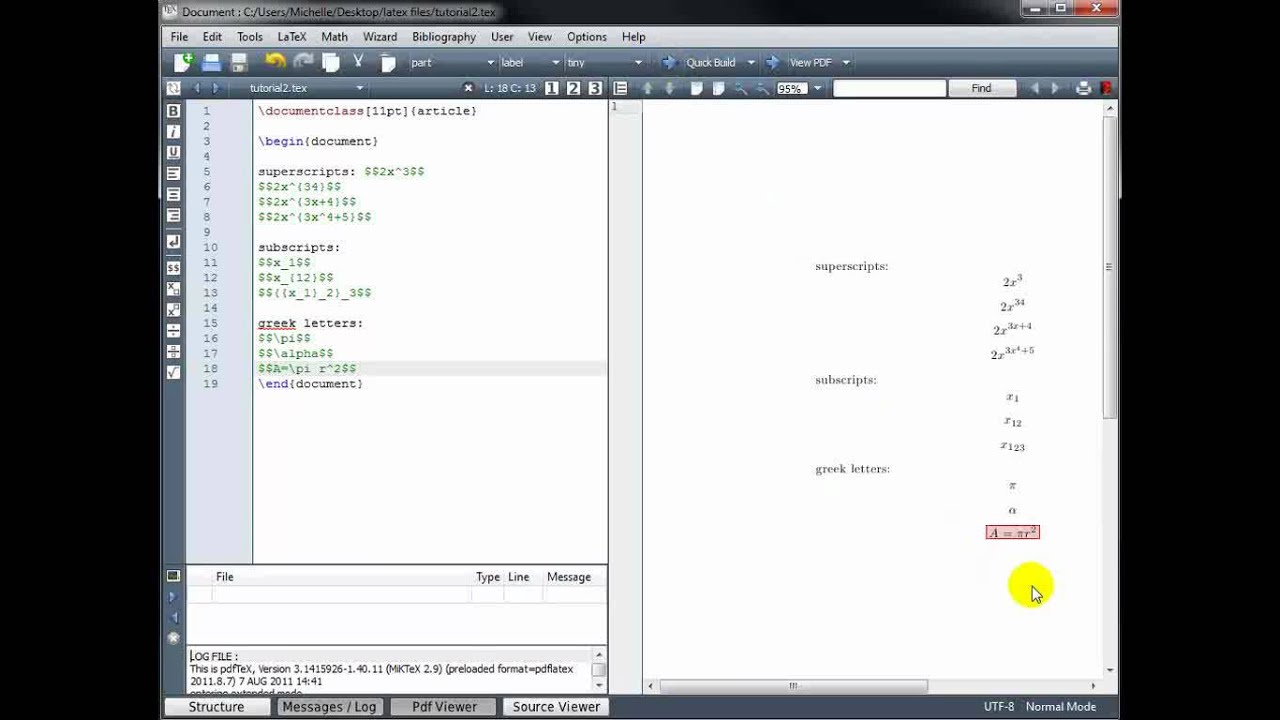Open the Math menu

coord(334,36)
